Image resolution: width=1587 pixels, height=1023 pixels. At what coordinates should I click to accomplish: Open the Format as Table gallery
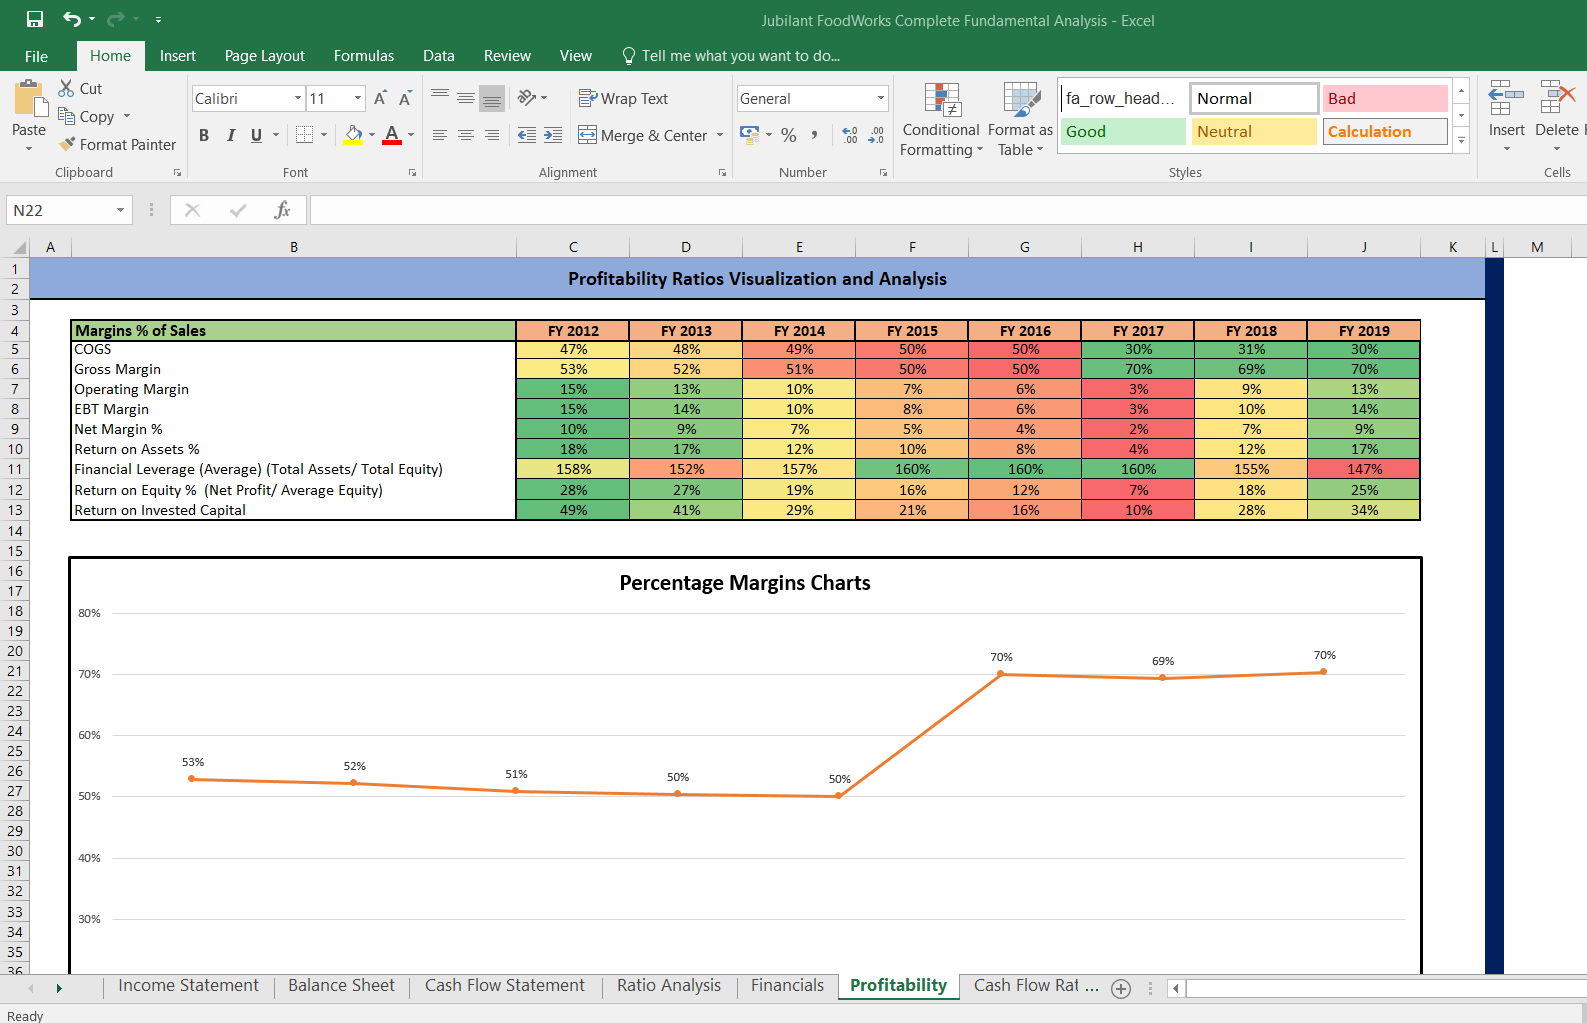pos(1021,119)
